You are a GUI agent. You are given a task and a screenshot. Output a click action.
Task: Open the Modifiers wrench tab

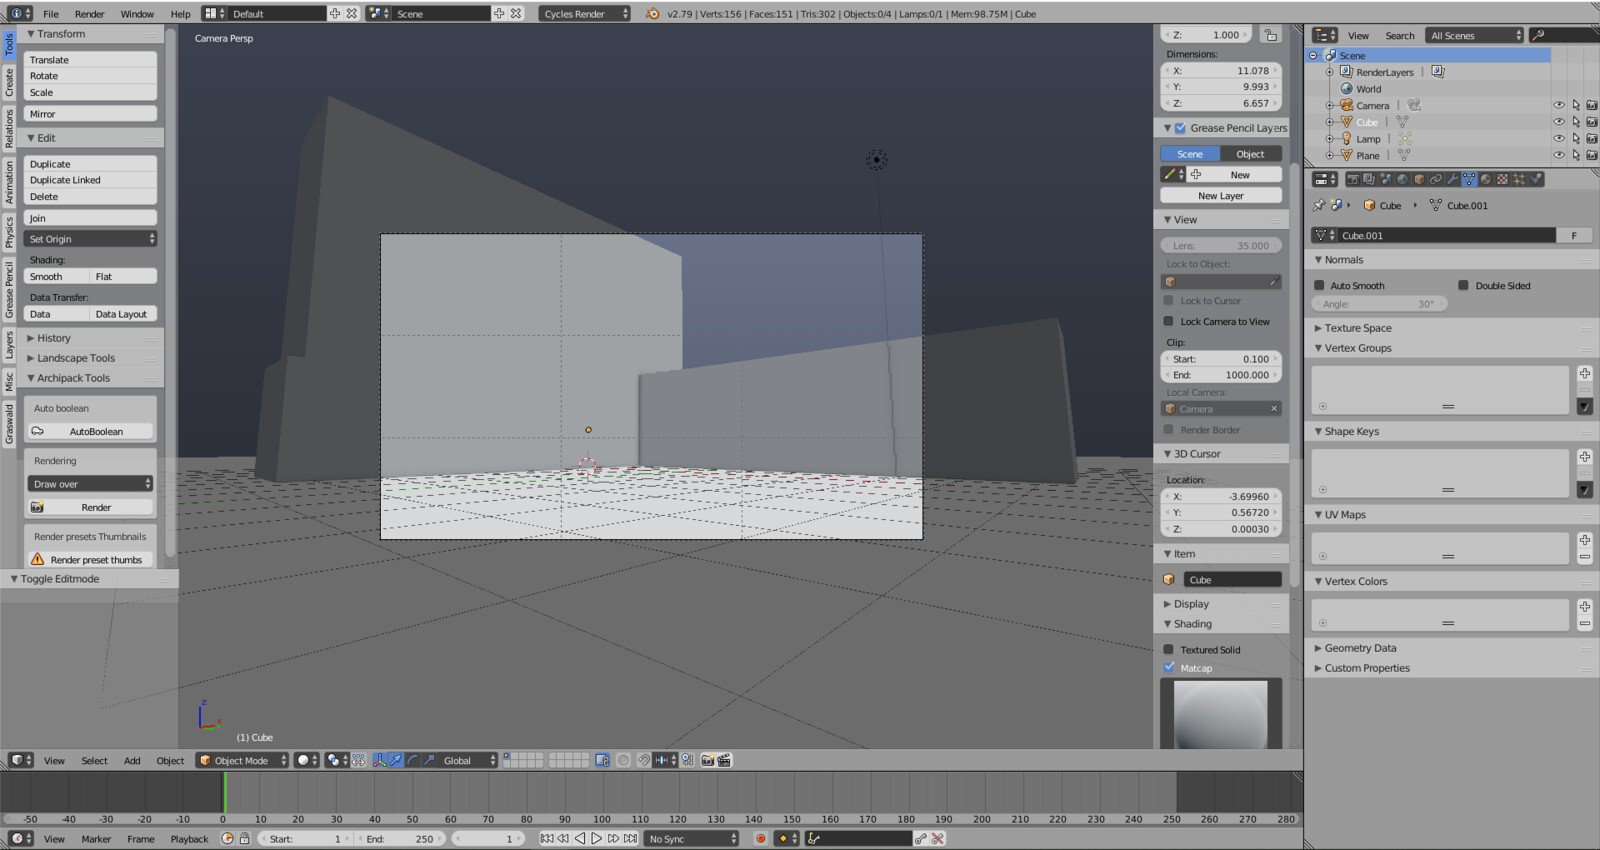coord(1452,179)
